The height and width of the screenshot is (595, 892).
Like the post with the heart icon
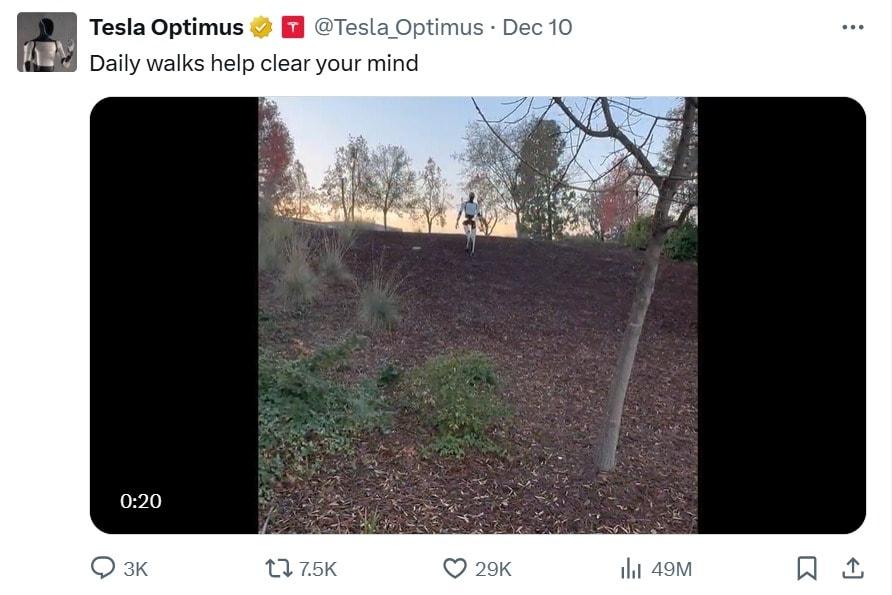coord(455,568)
